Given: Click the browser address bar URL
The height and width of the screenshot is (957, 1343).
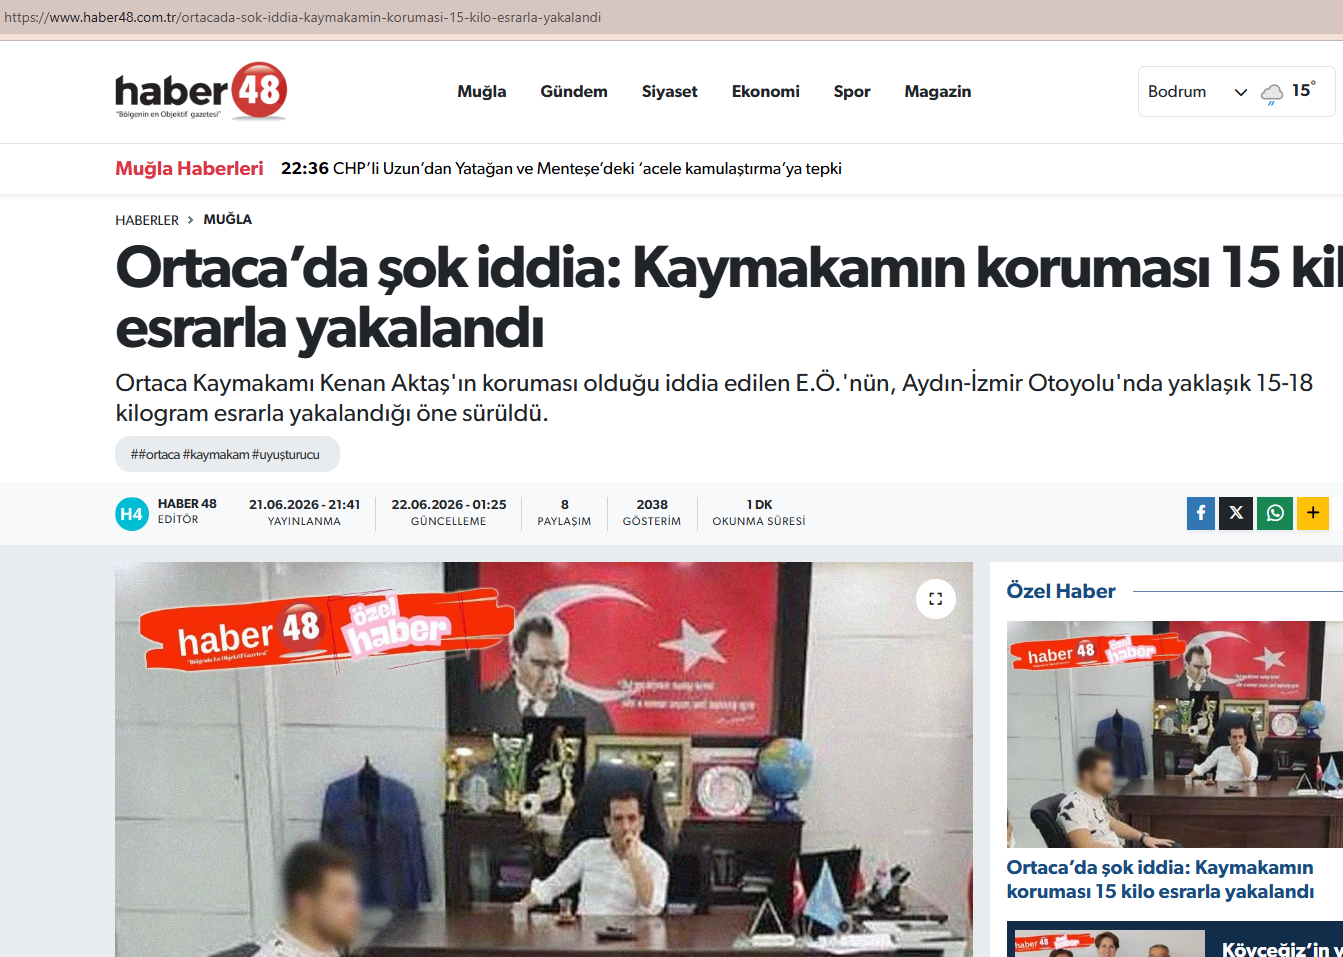Looking at the screenshot, I should click(x=303, y=17).
